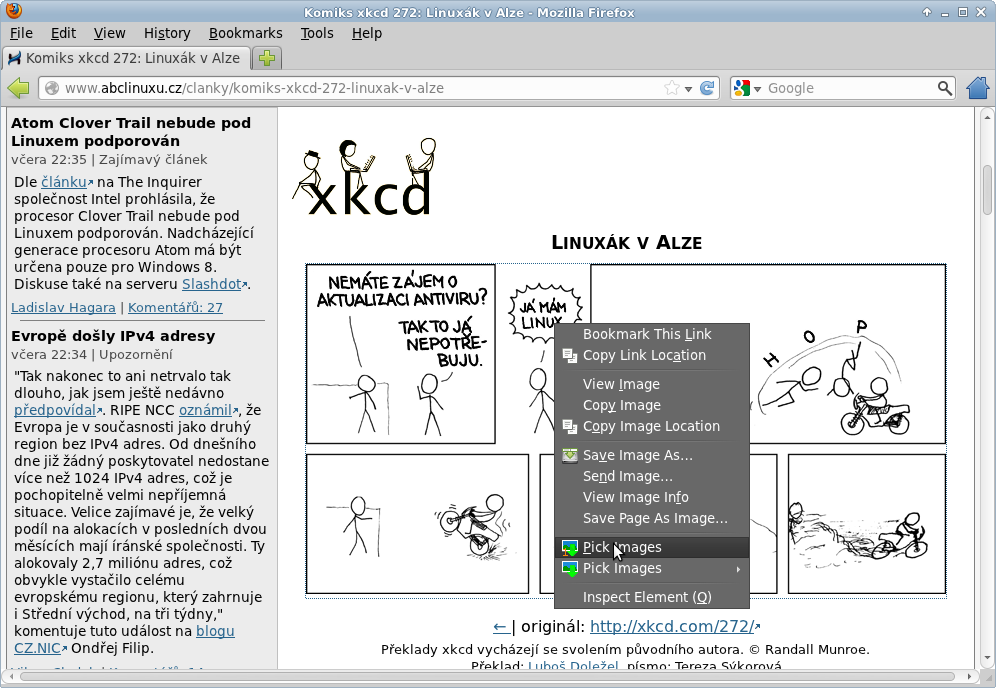Click the Copy Link Location icon

[570, 355]
